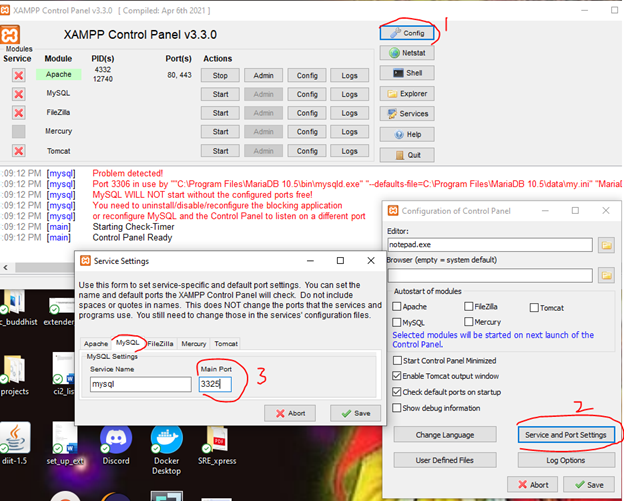View MySQL Logs
Image resolution: width=624 pixels, height=501 pixels.
click(x=349, y=94)
